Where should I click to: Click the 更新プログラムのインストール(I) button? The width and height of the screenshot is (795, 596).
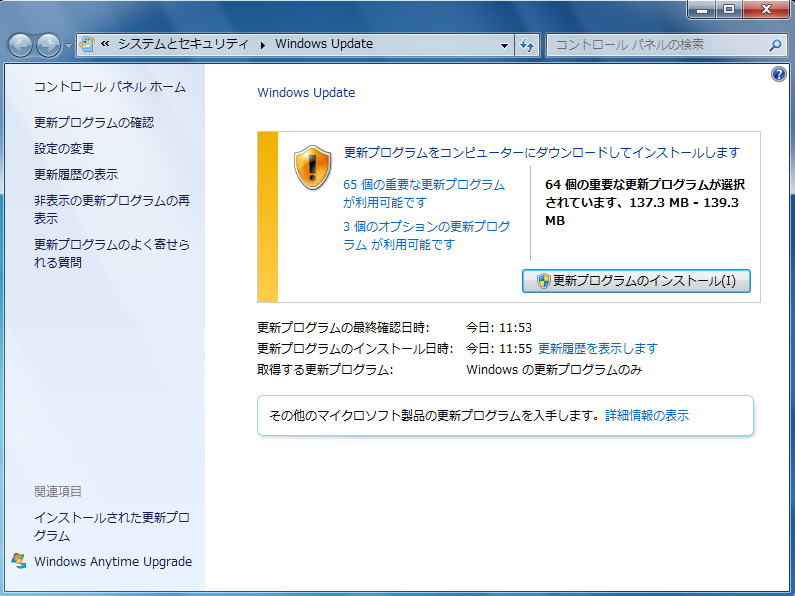tap(636, 281)
